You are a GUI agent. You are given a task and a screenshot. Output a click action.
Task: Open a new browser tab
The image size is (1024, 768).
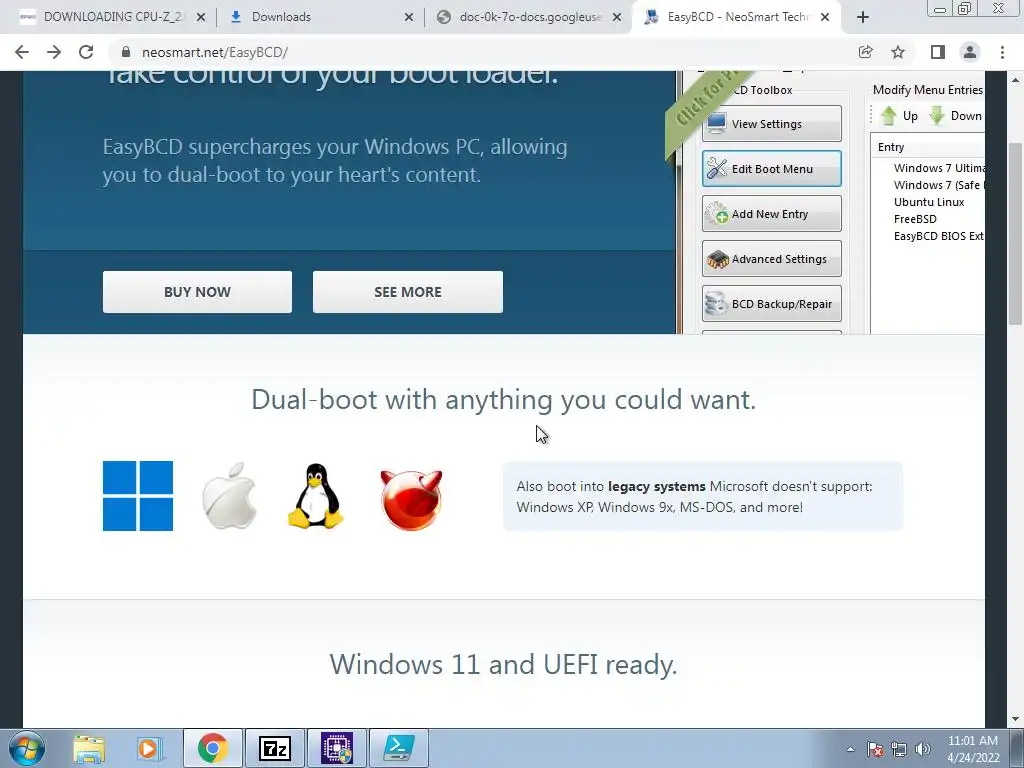[x=863, y=17]
